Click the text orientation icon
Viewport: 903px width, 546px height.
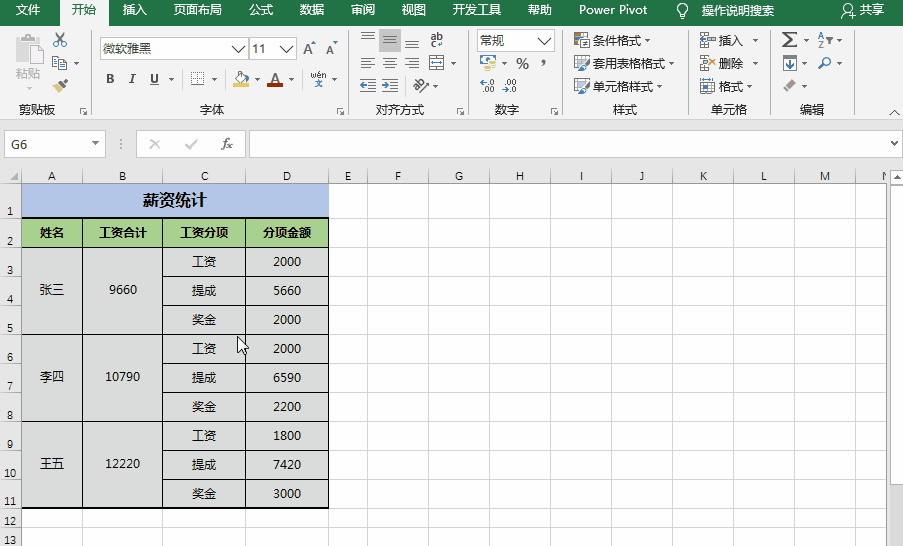point(421,86)
